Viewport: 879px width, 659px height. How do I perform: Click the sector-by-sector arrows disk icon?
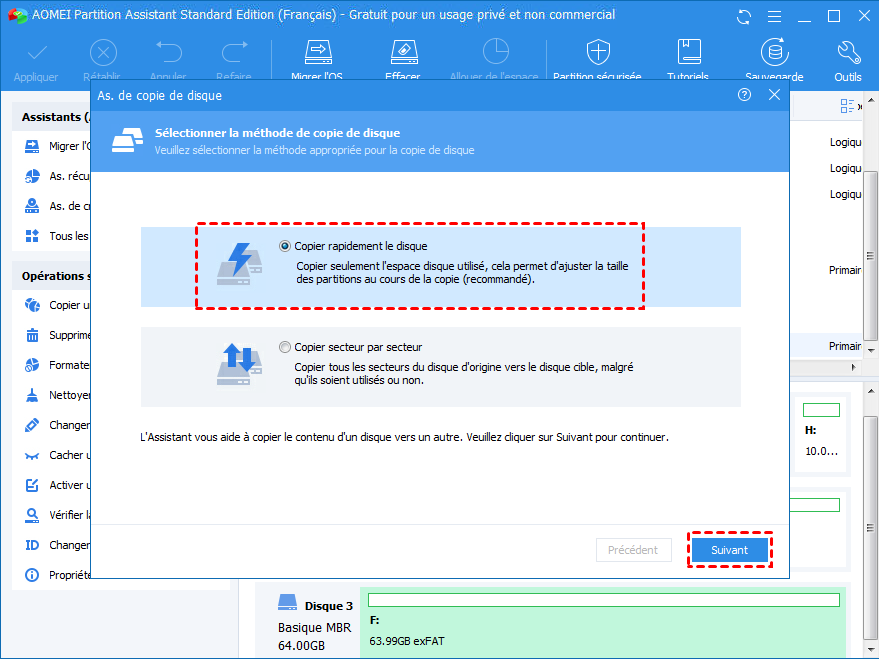point(239,365)
